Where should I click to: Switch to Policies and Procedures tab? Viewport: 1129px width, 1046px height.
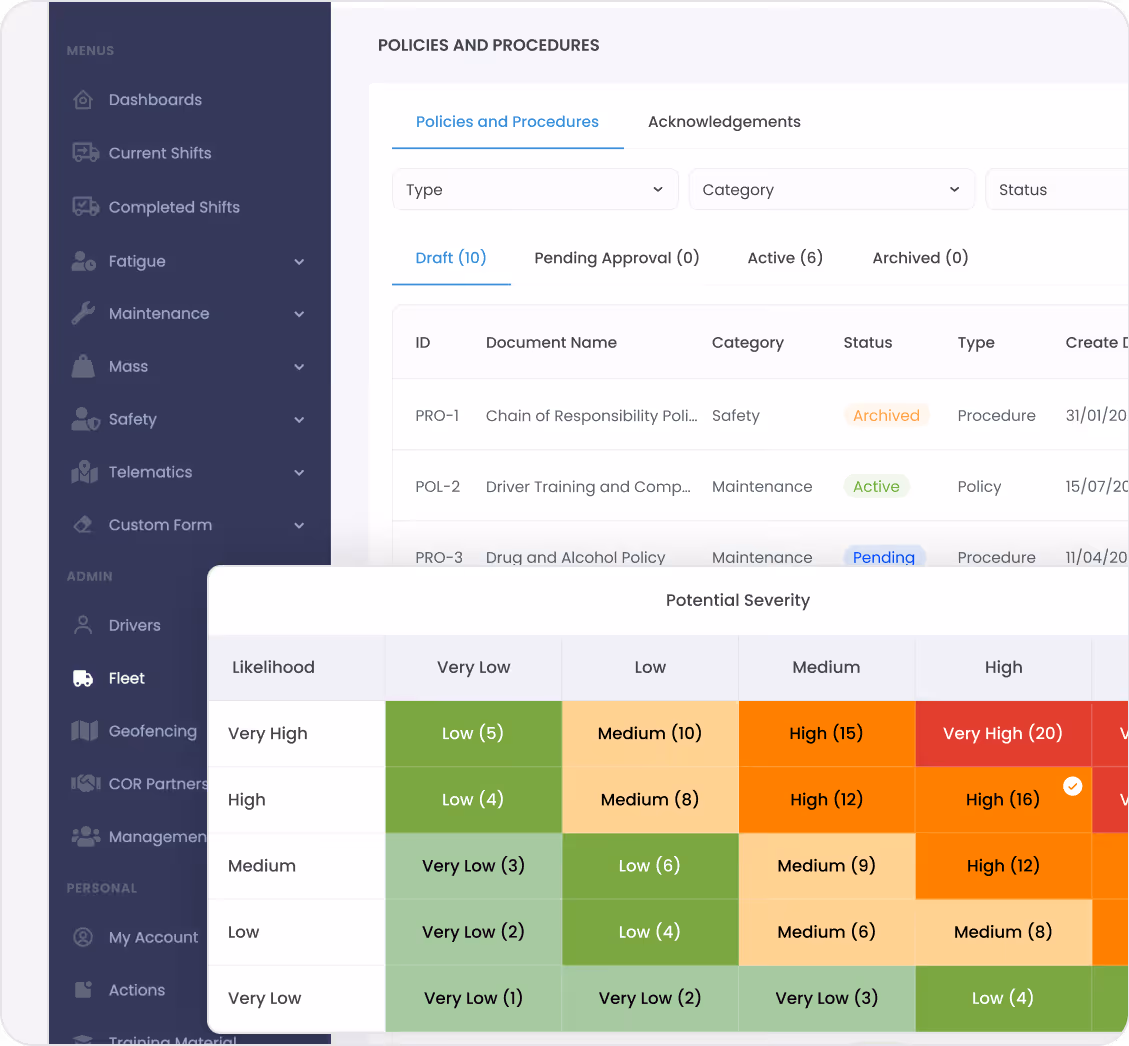pyautogui.click(x=507, y=122)
